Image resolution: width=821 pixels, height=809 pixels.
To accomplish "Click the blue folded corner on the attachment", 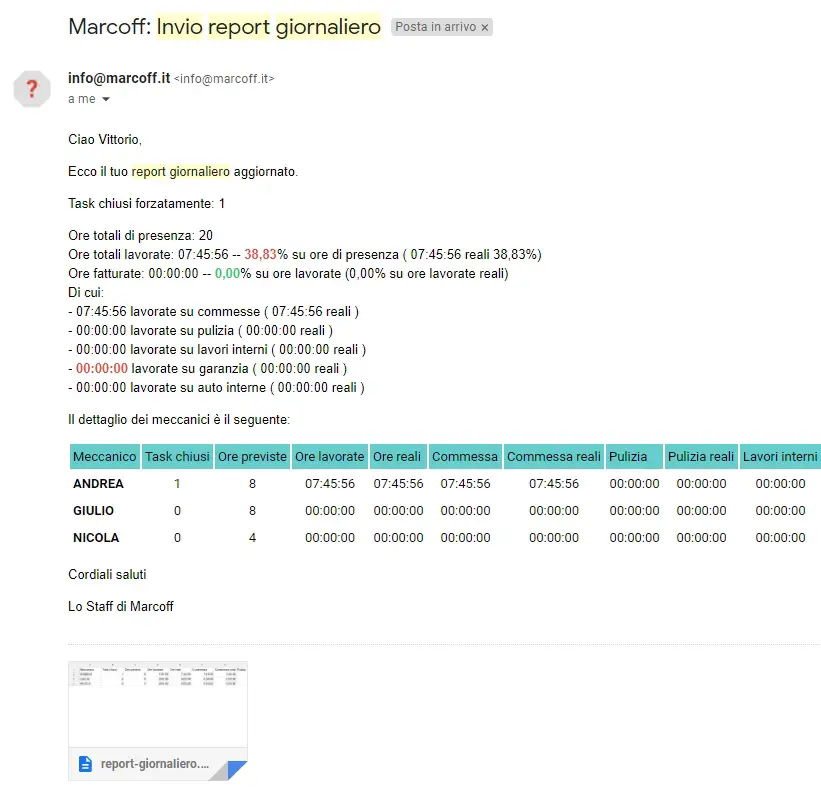I will coord(236,769).
